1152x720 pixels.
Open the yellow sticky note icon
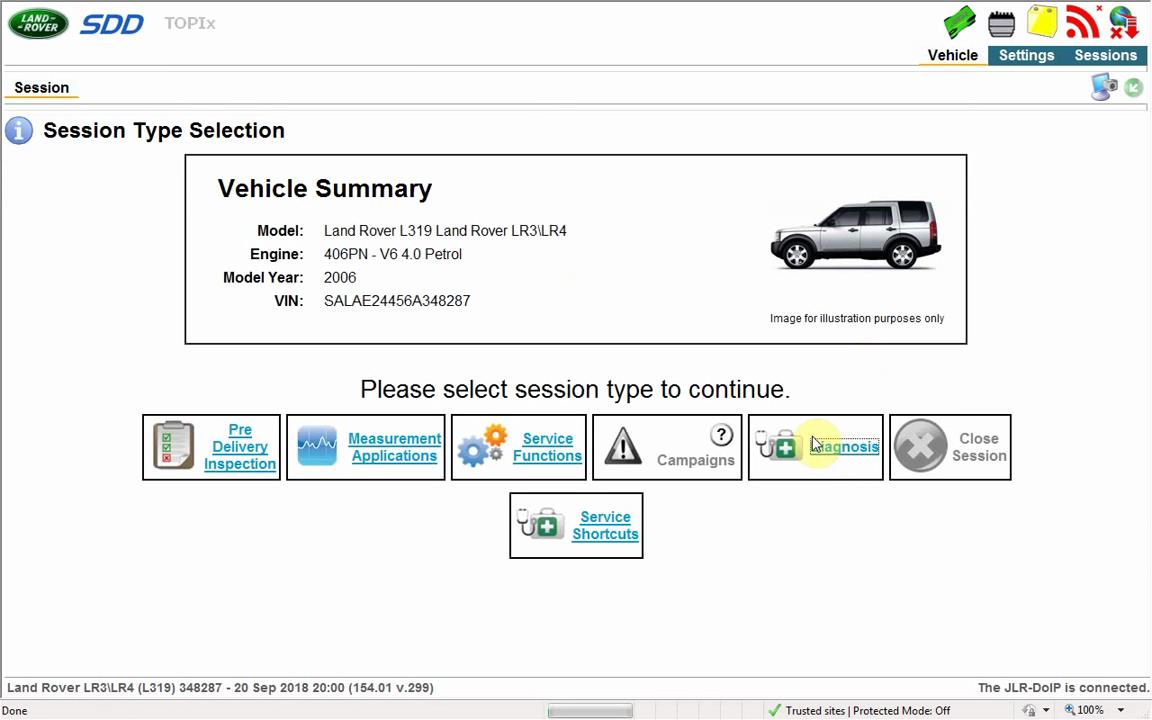(x=1042, y=21)
